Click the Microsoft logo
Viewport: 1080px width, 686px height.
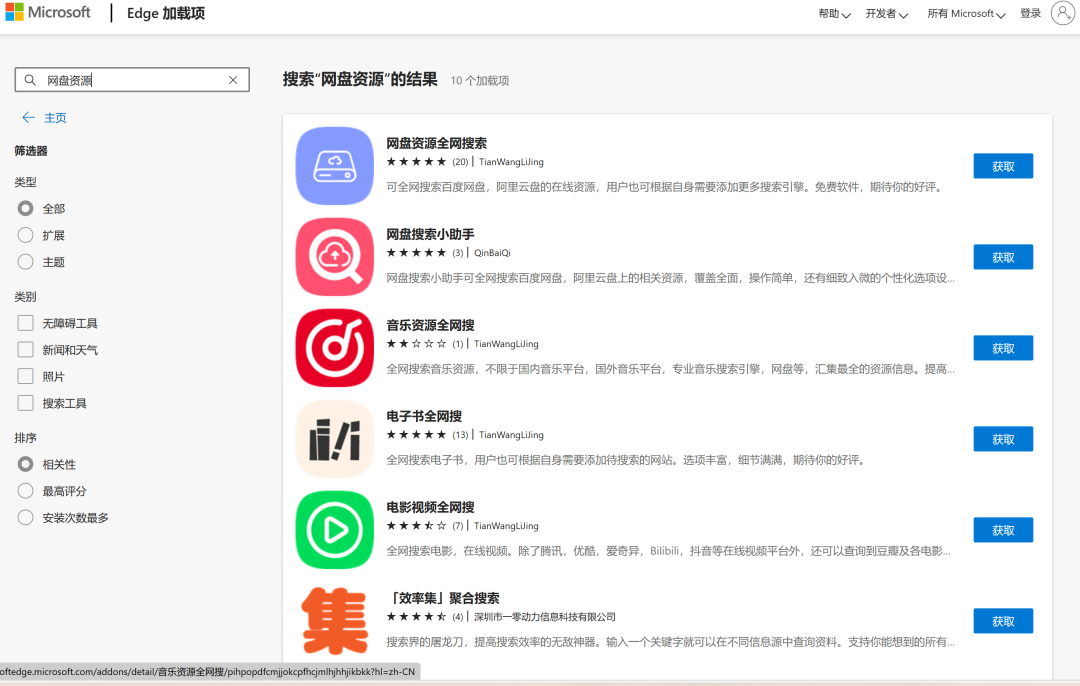[x=48, y=12]
